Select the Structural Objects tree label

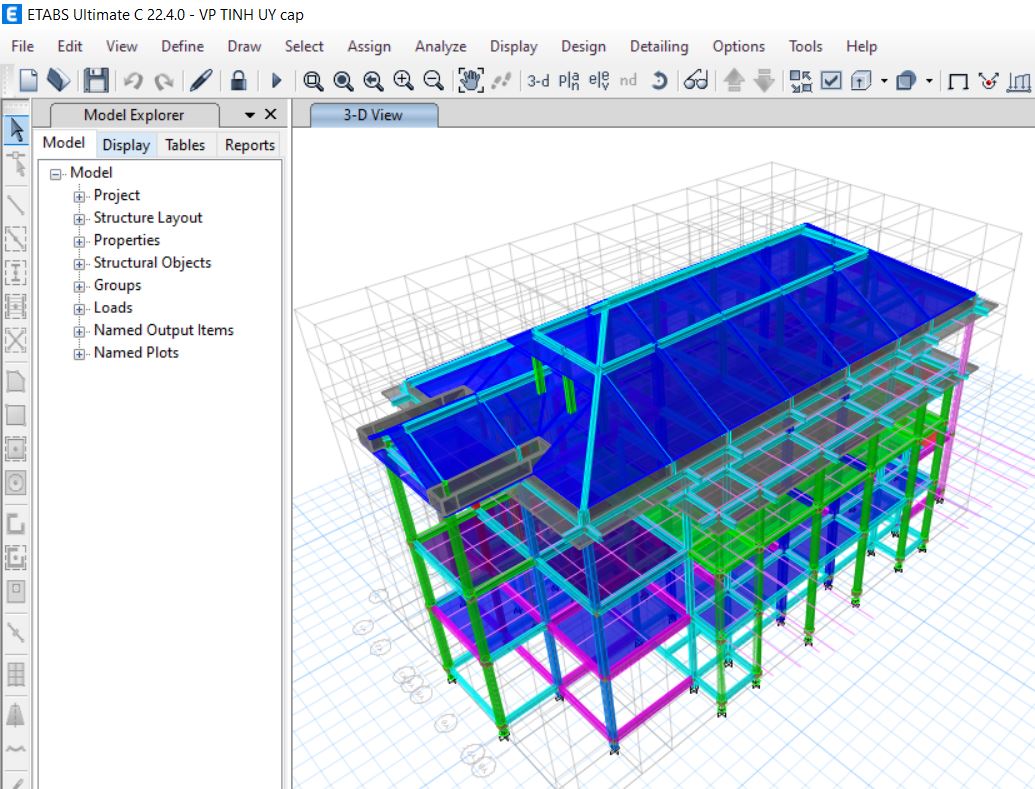tap(152, 263)
